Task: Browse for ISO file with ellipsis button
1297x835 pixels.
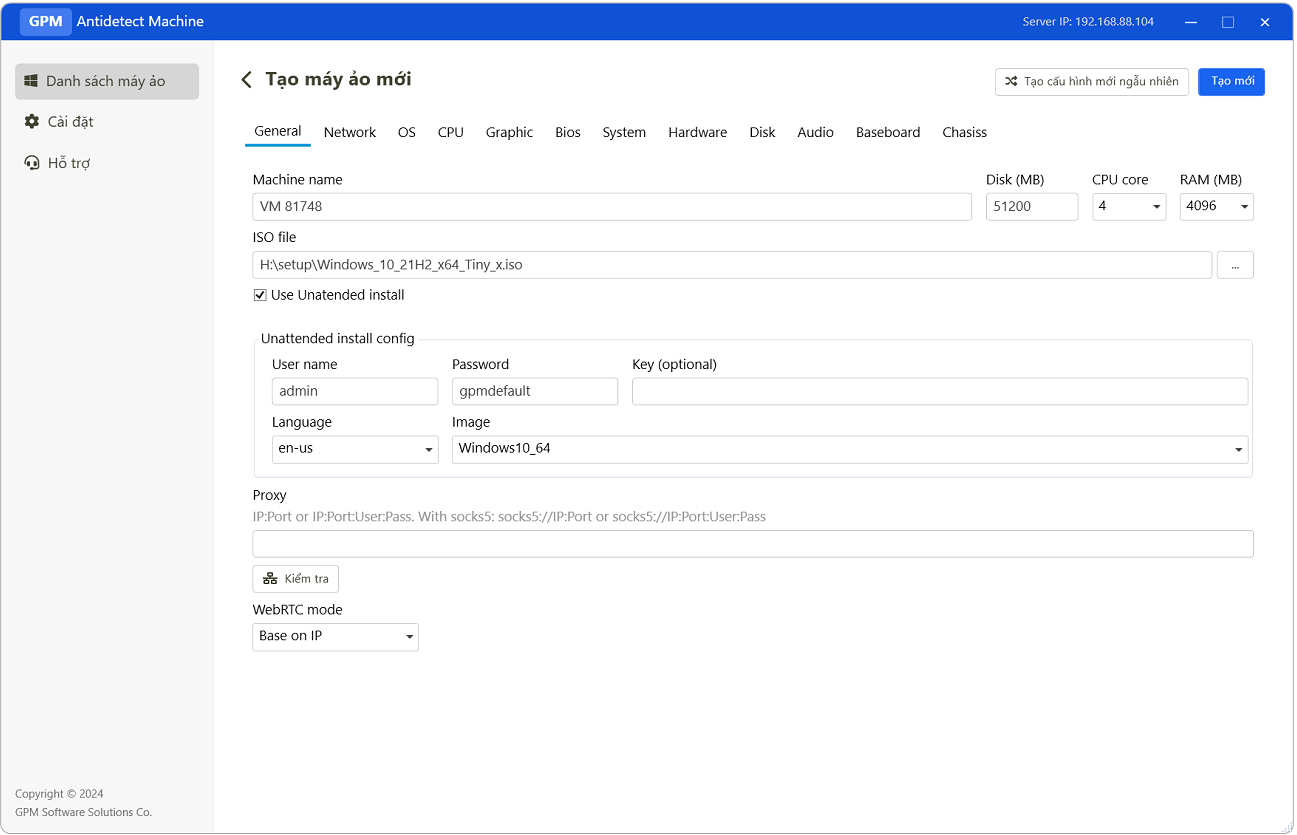Action: 1235,265
